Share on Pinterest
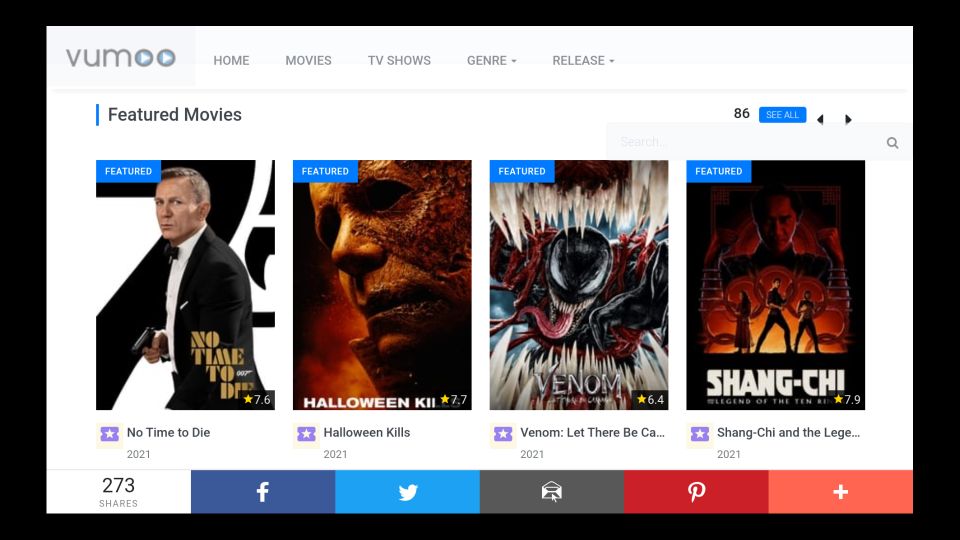 pyautogui.click(x=696, y=492)
